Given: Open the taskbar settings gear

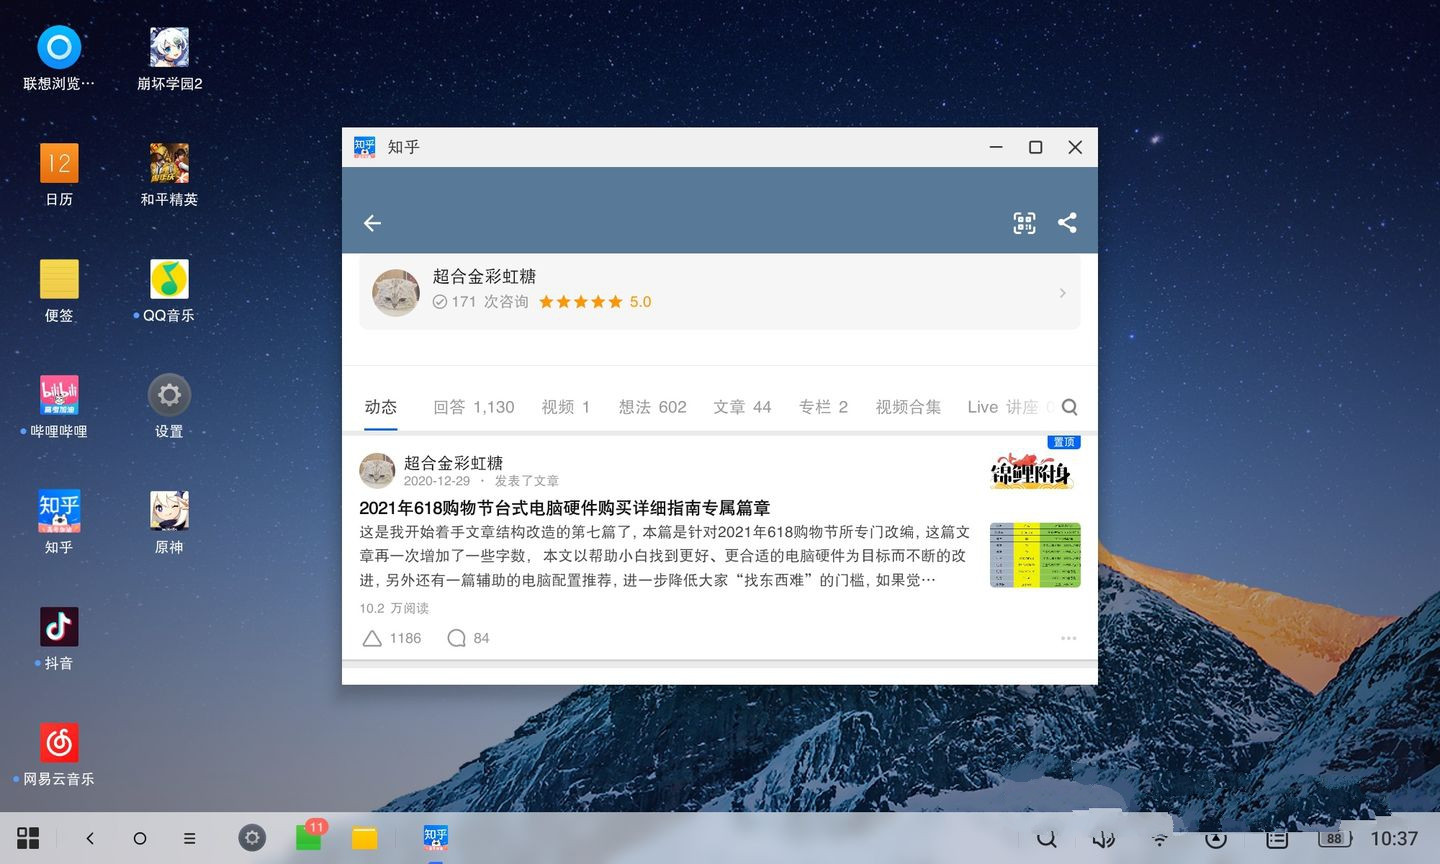Looking at the screenshot, I should click(252, 838).
